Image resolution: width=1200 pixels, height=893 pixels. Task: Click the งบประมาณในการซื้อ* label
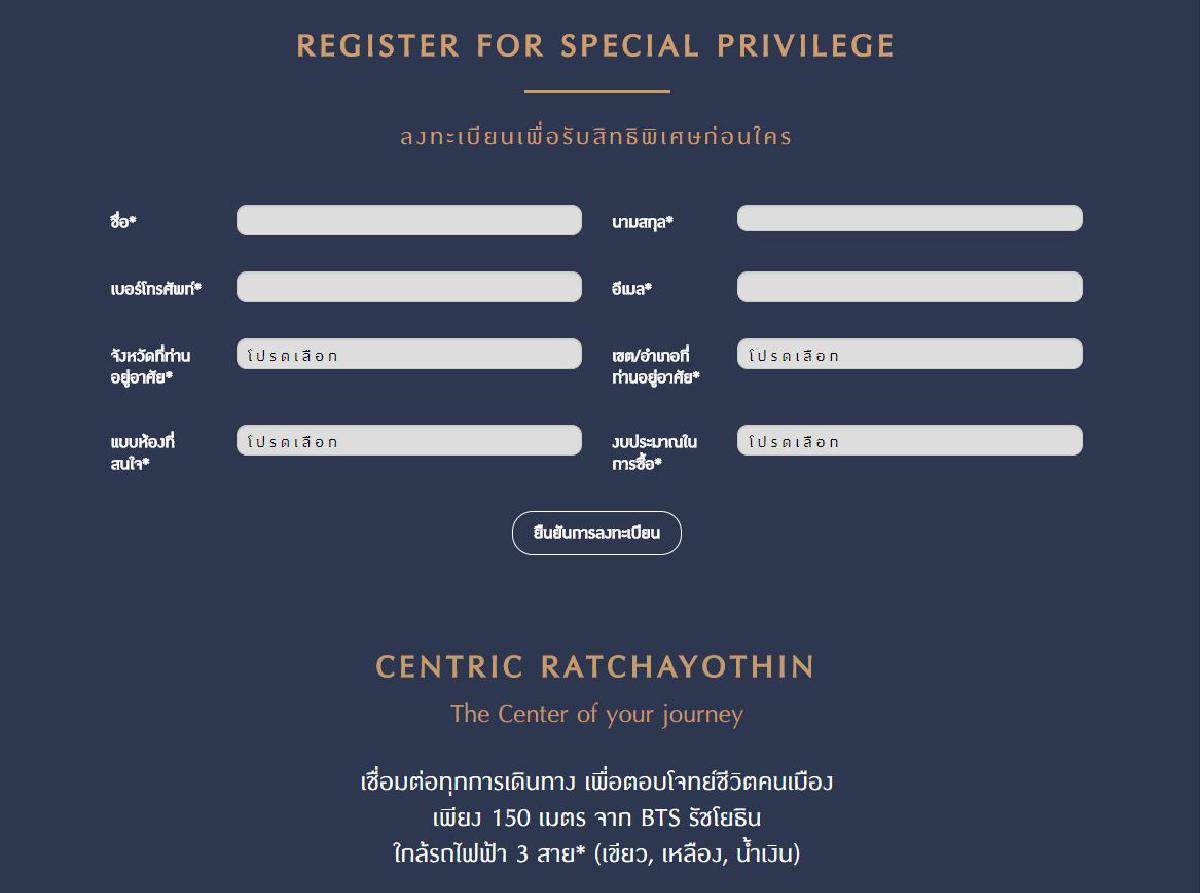tap(654, 452)
